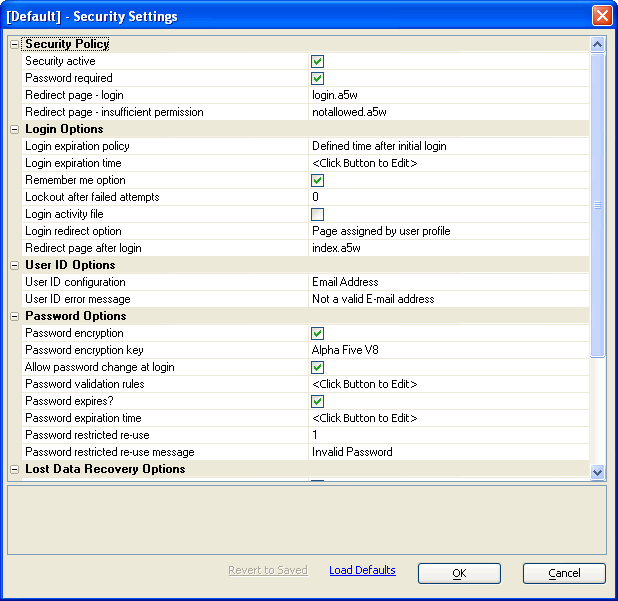Select the Password encryption key label
Screen dimensions: 618x601
click(84, 350)
